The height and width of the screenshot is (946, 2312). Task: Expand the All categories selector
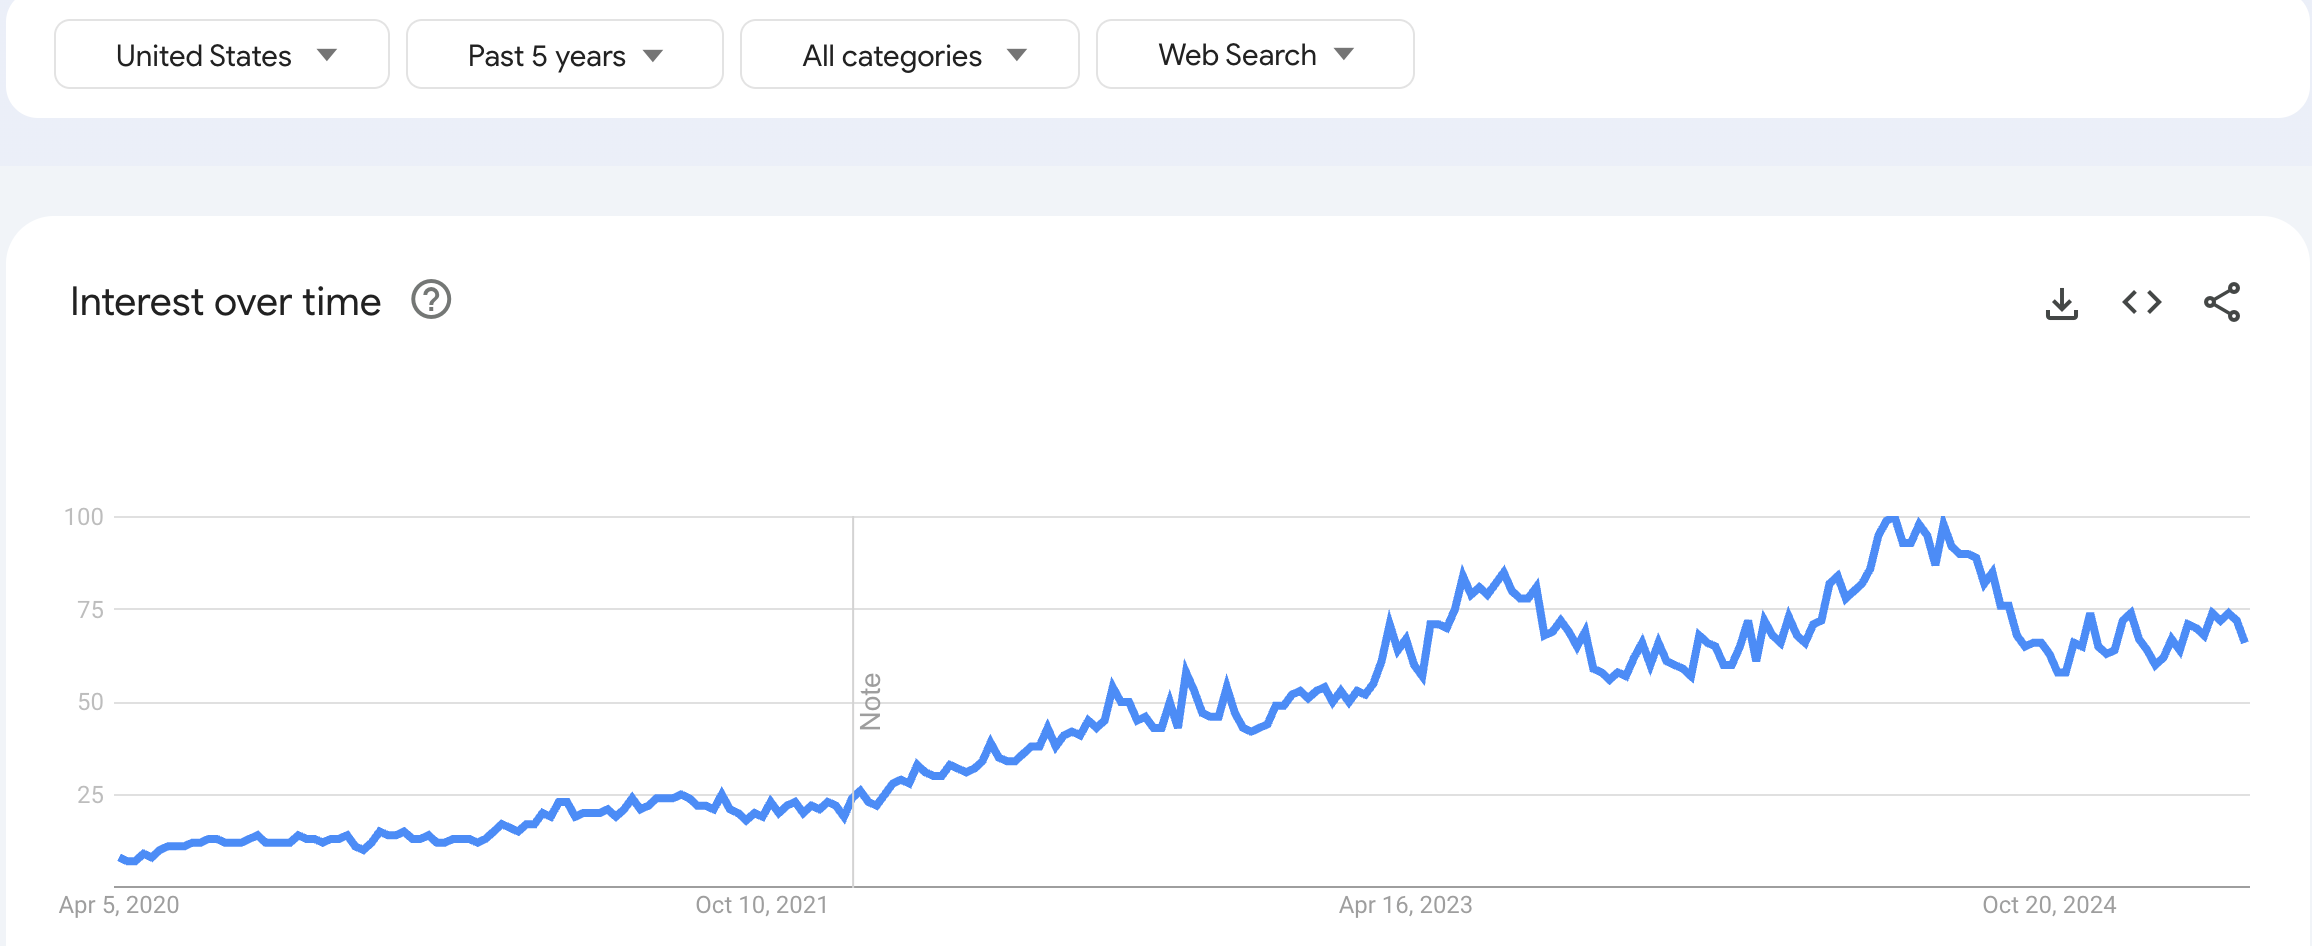coord(908,55)
